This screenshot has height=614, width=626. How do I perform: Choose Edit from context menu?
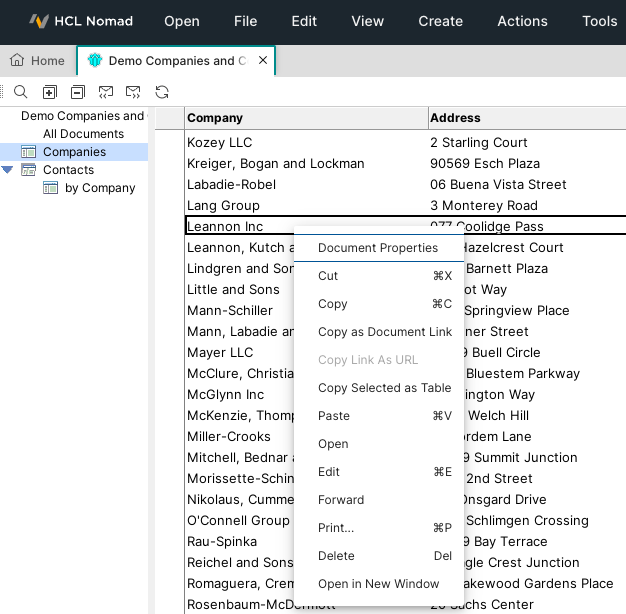(378, 471)
